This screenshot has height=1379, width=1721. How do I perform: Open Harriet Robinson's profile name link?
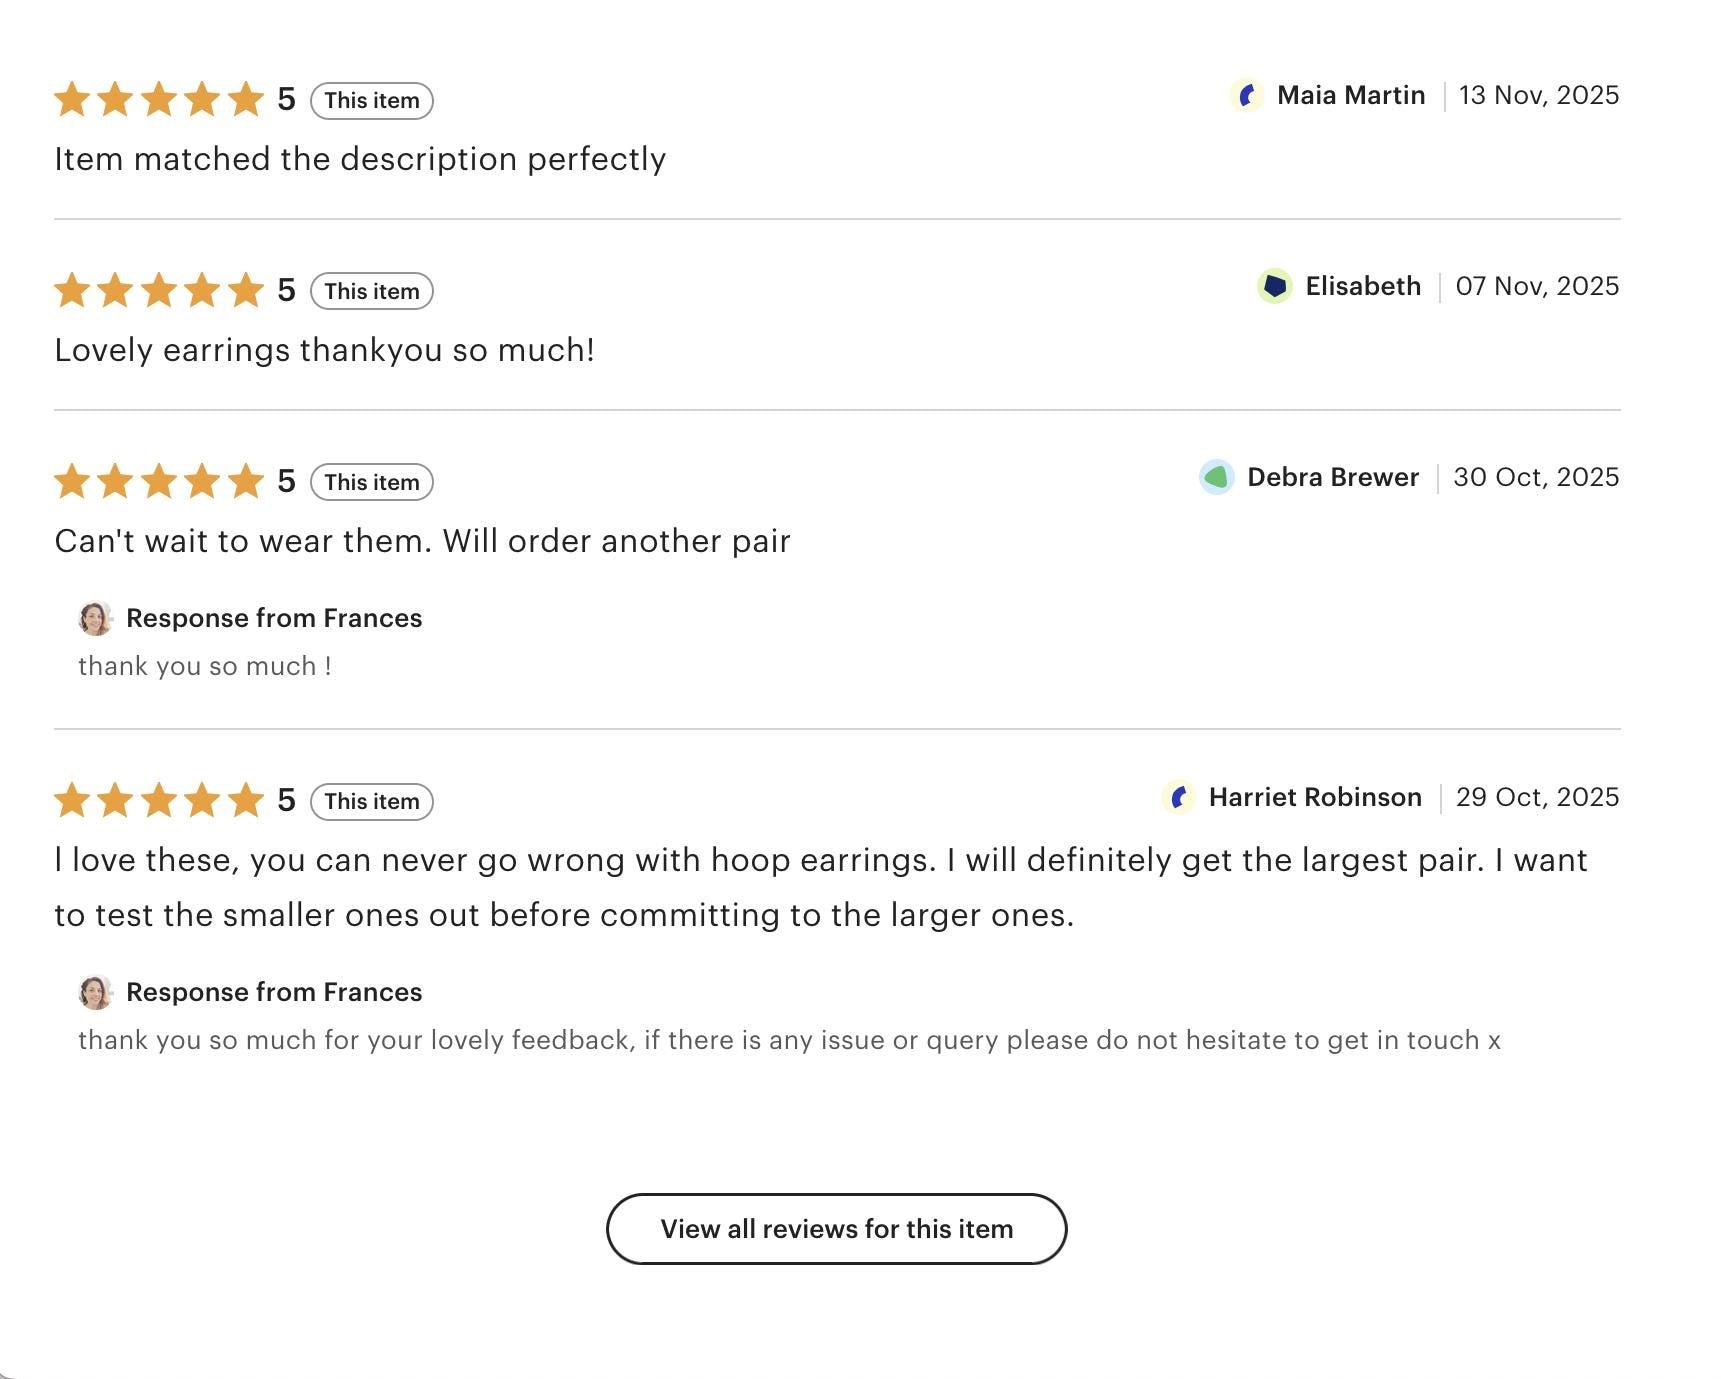coord(1314,798)
